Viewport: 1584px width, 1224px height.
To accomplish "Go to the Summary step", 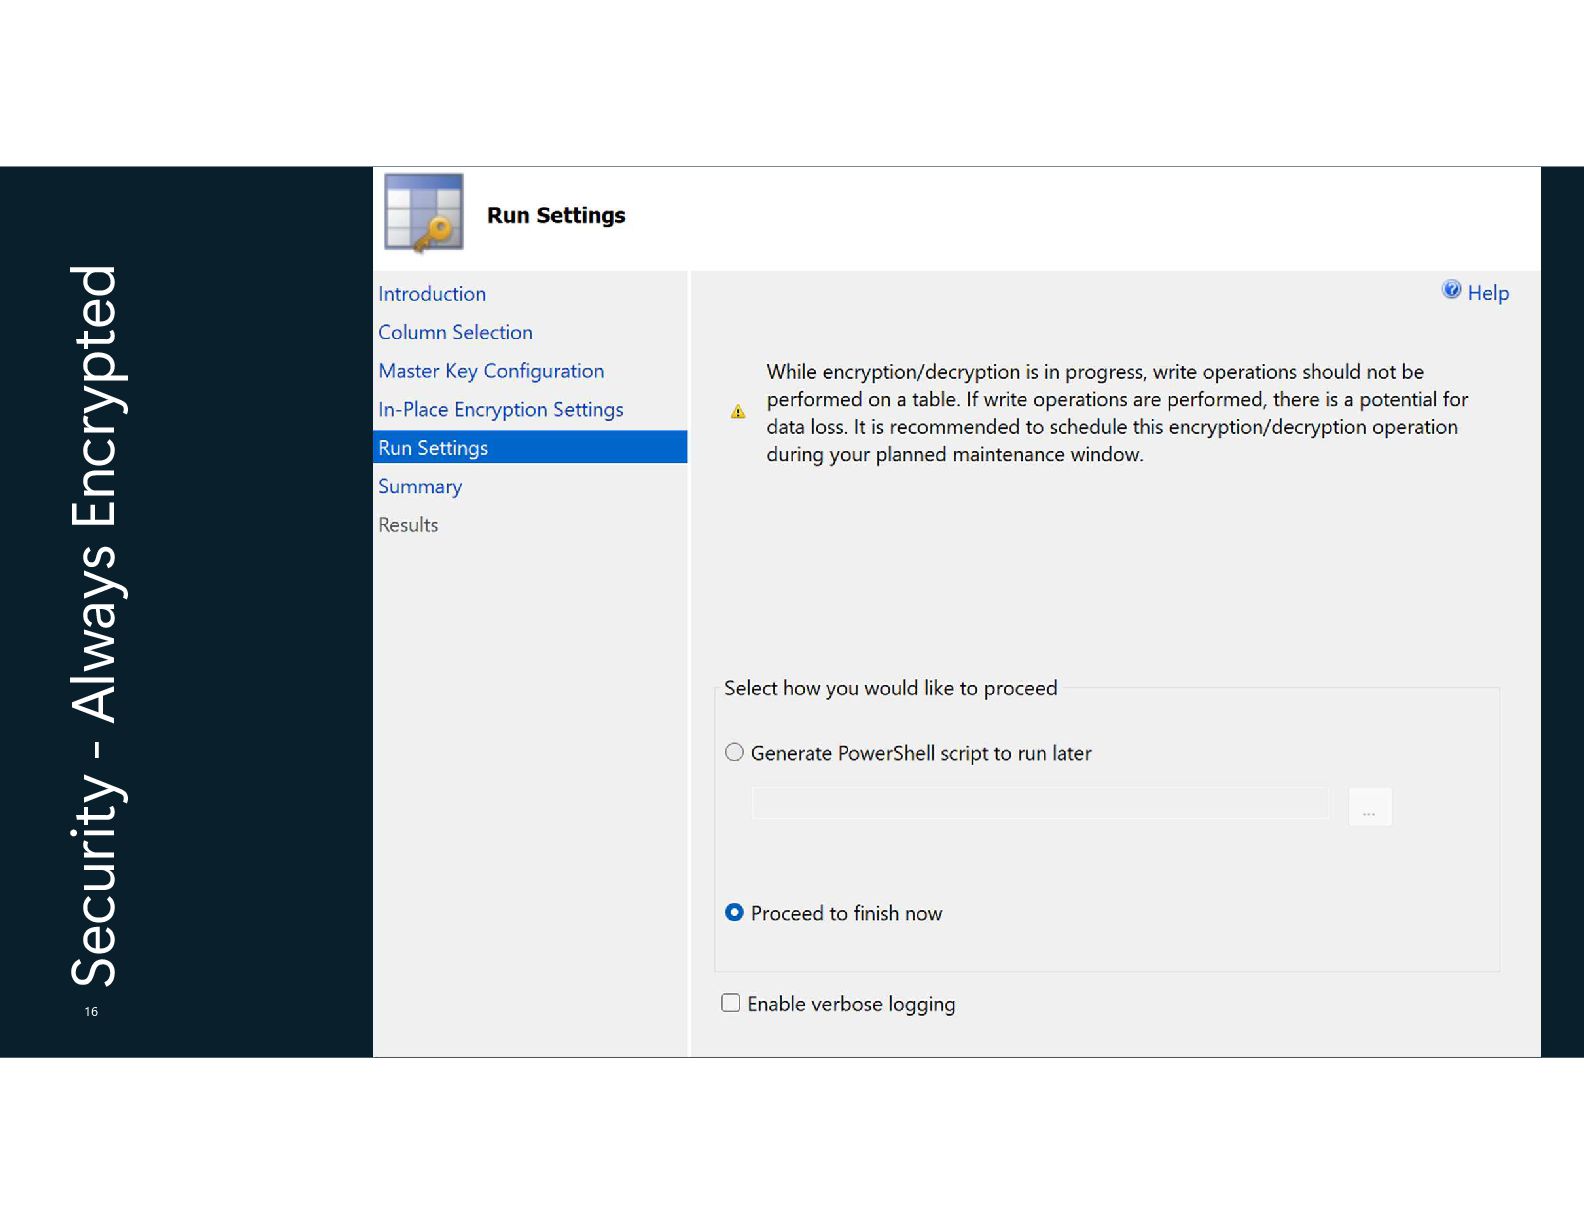I will [420, 487].
